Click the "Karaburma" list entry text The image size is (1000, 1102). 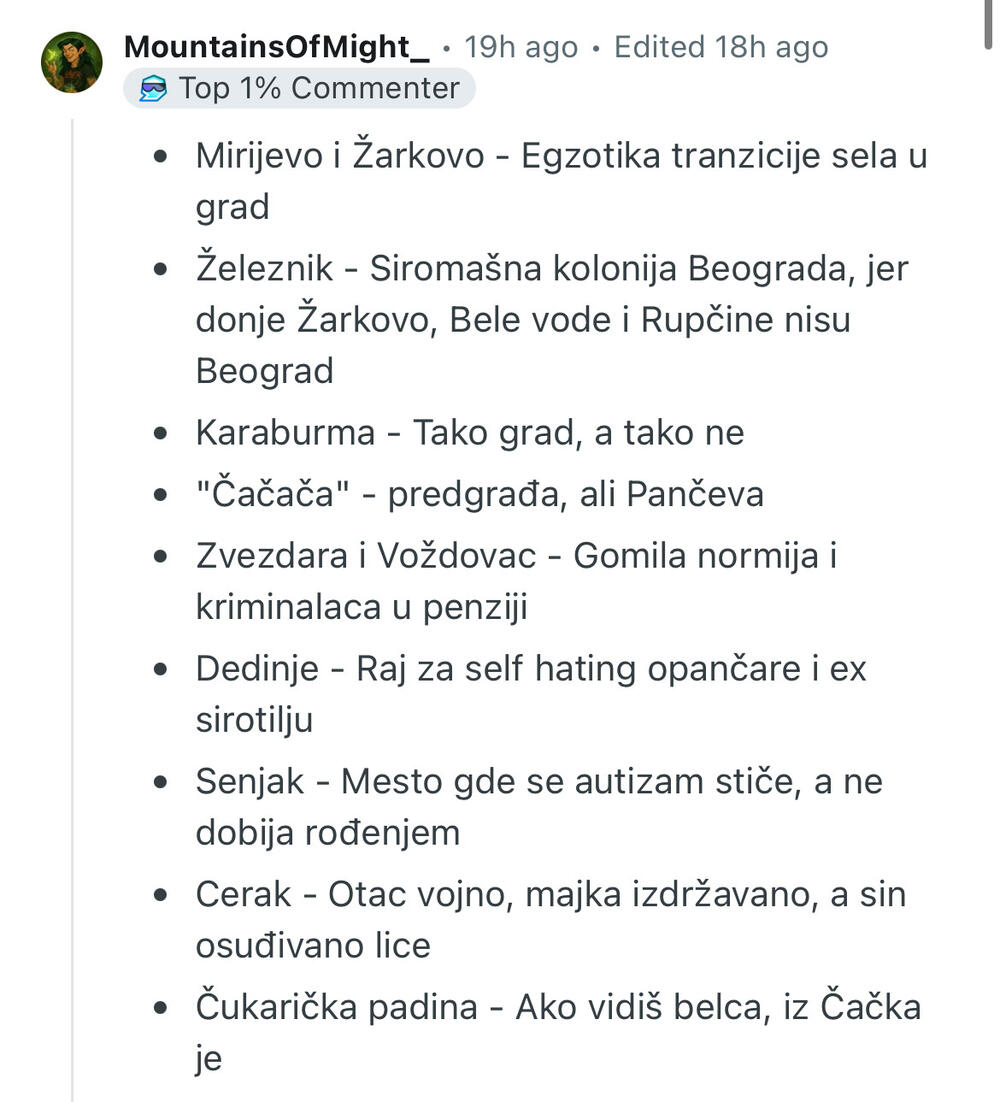pyautogui.click(x=285, y=433)
